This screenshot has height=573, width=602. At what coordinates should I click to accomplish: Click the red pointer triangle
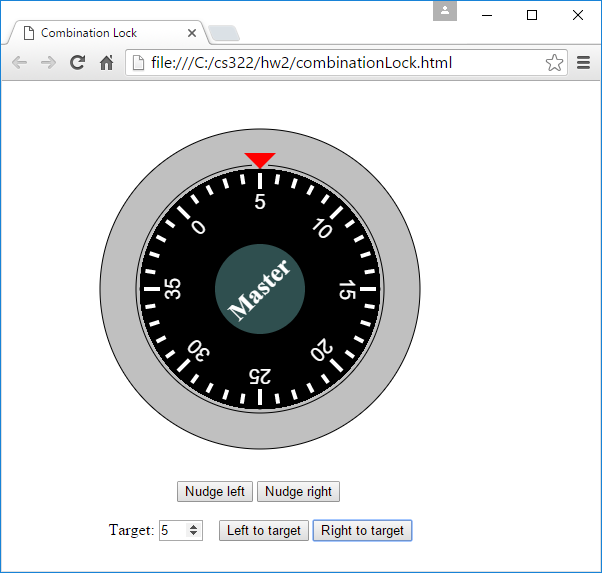click(x=260, y=159)
